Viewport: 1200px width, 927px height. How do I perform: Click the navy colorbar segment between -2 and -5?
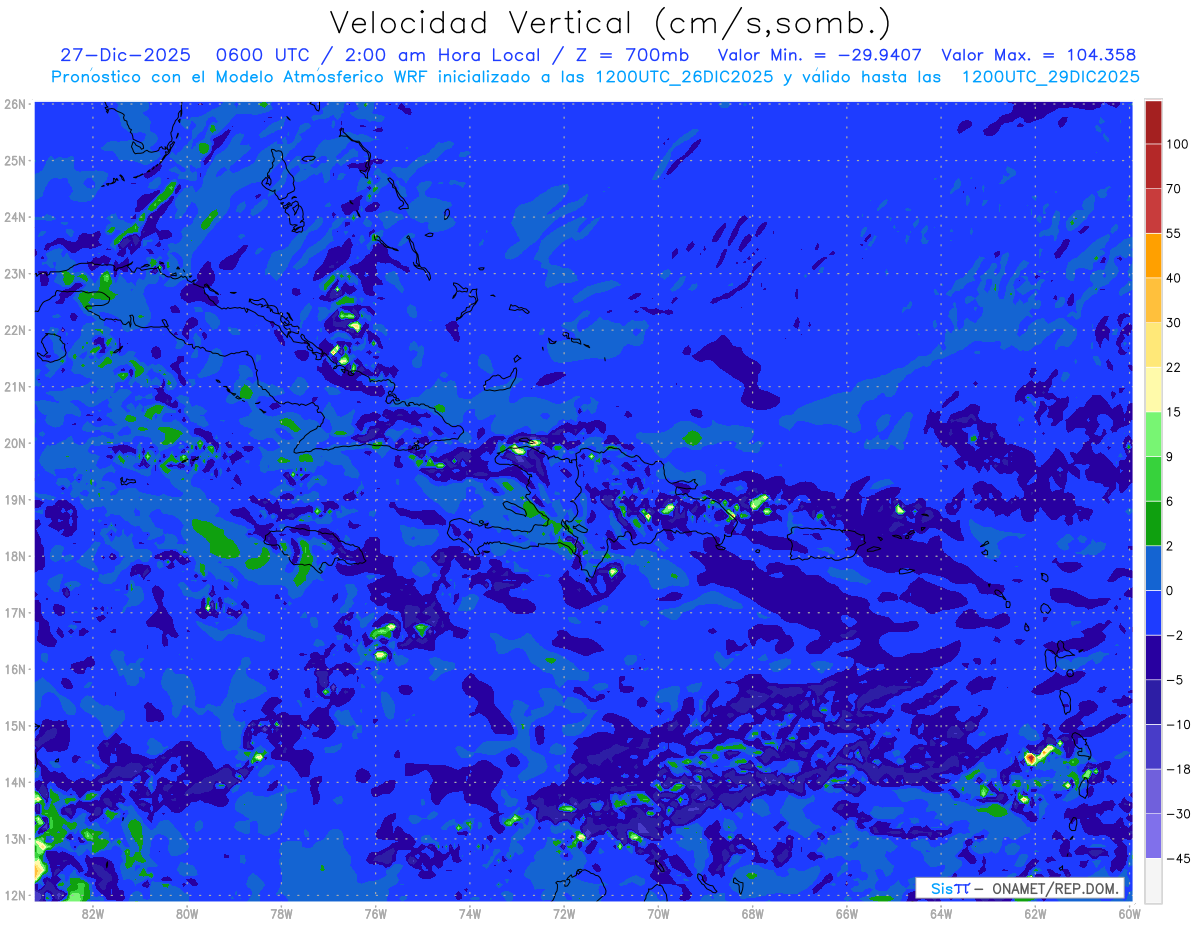click(1153, 657)
